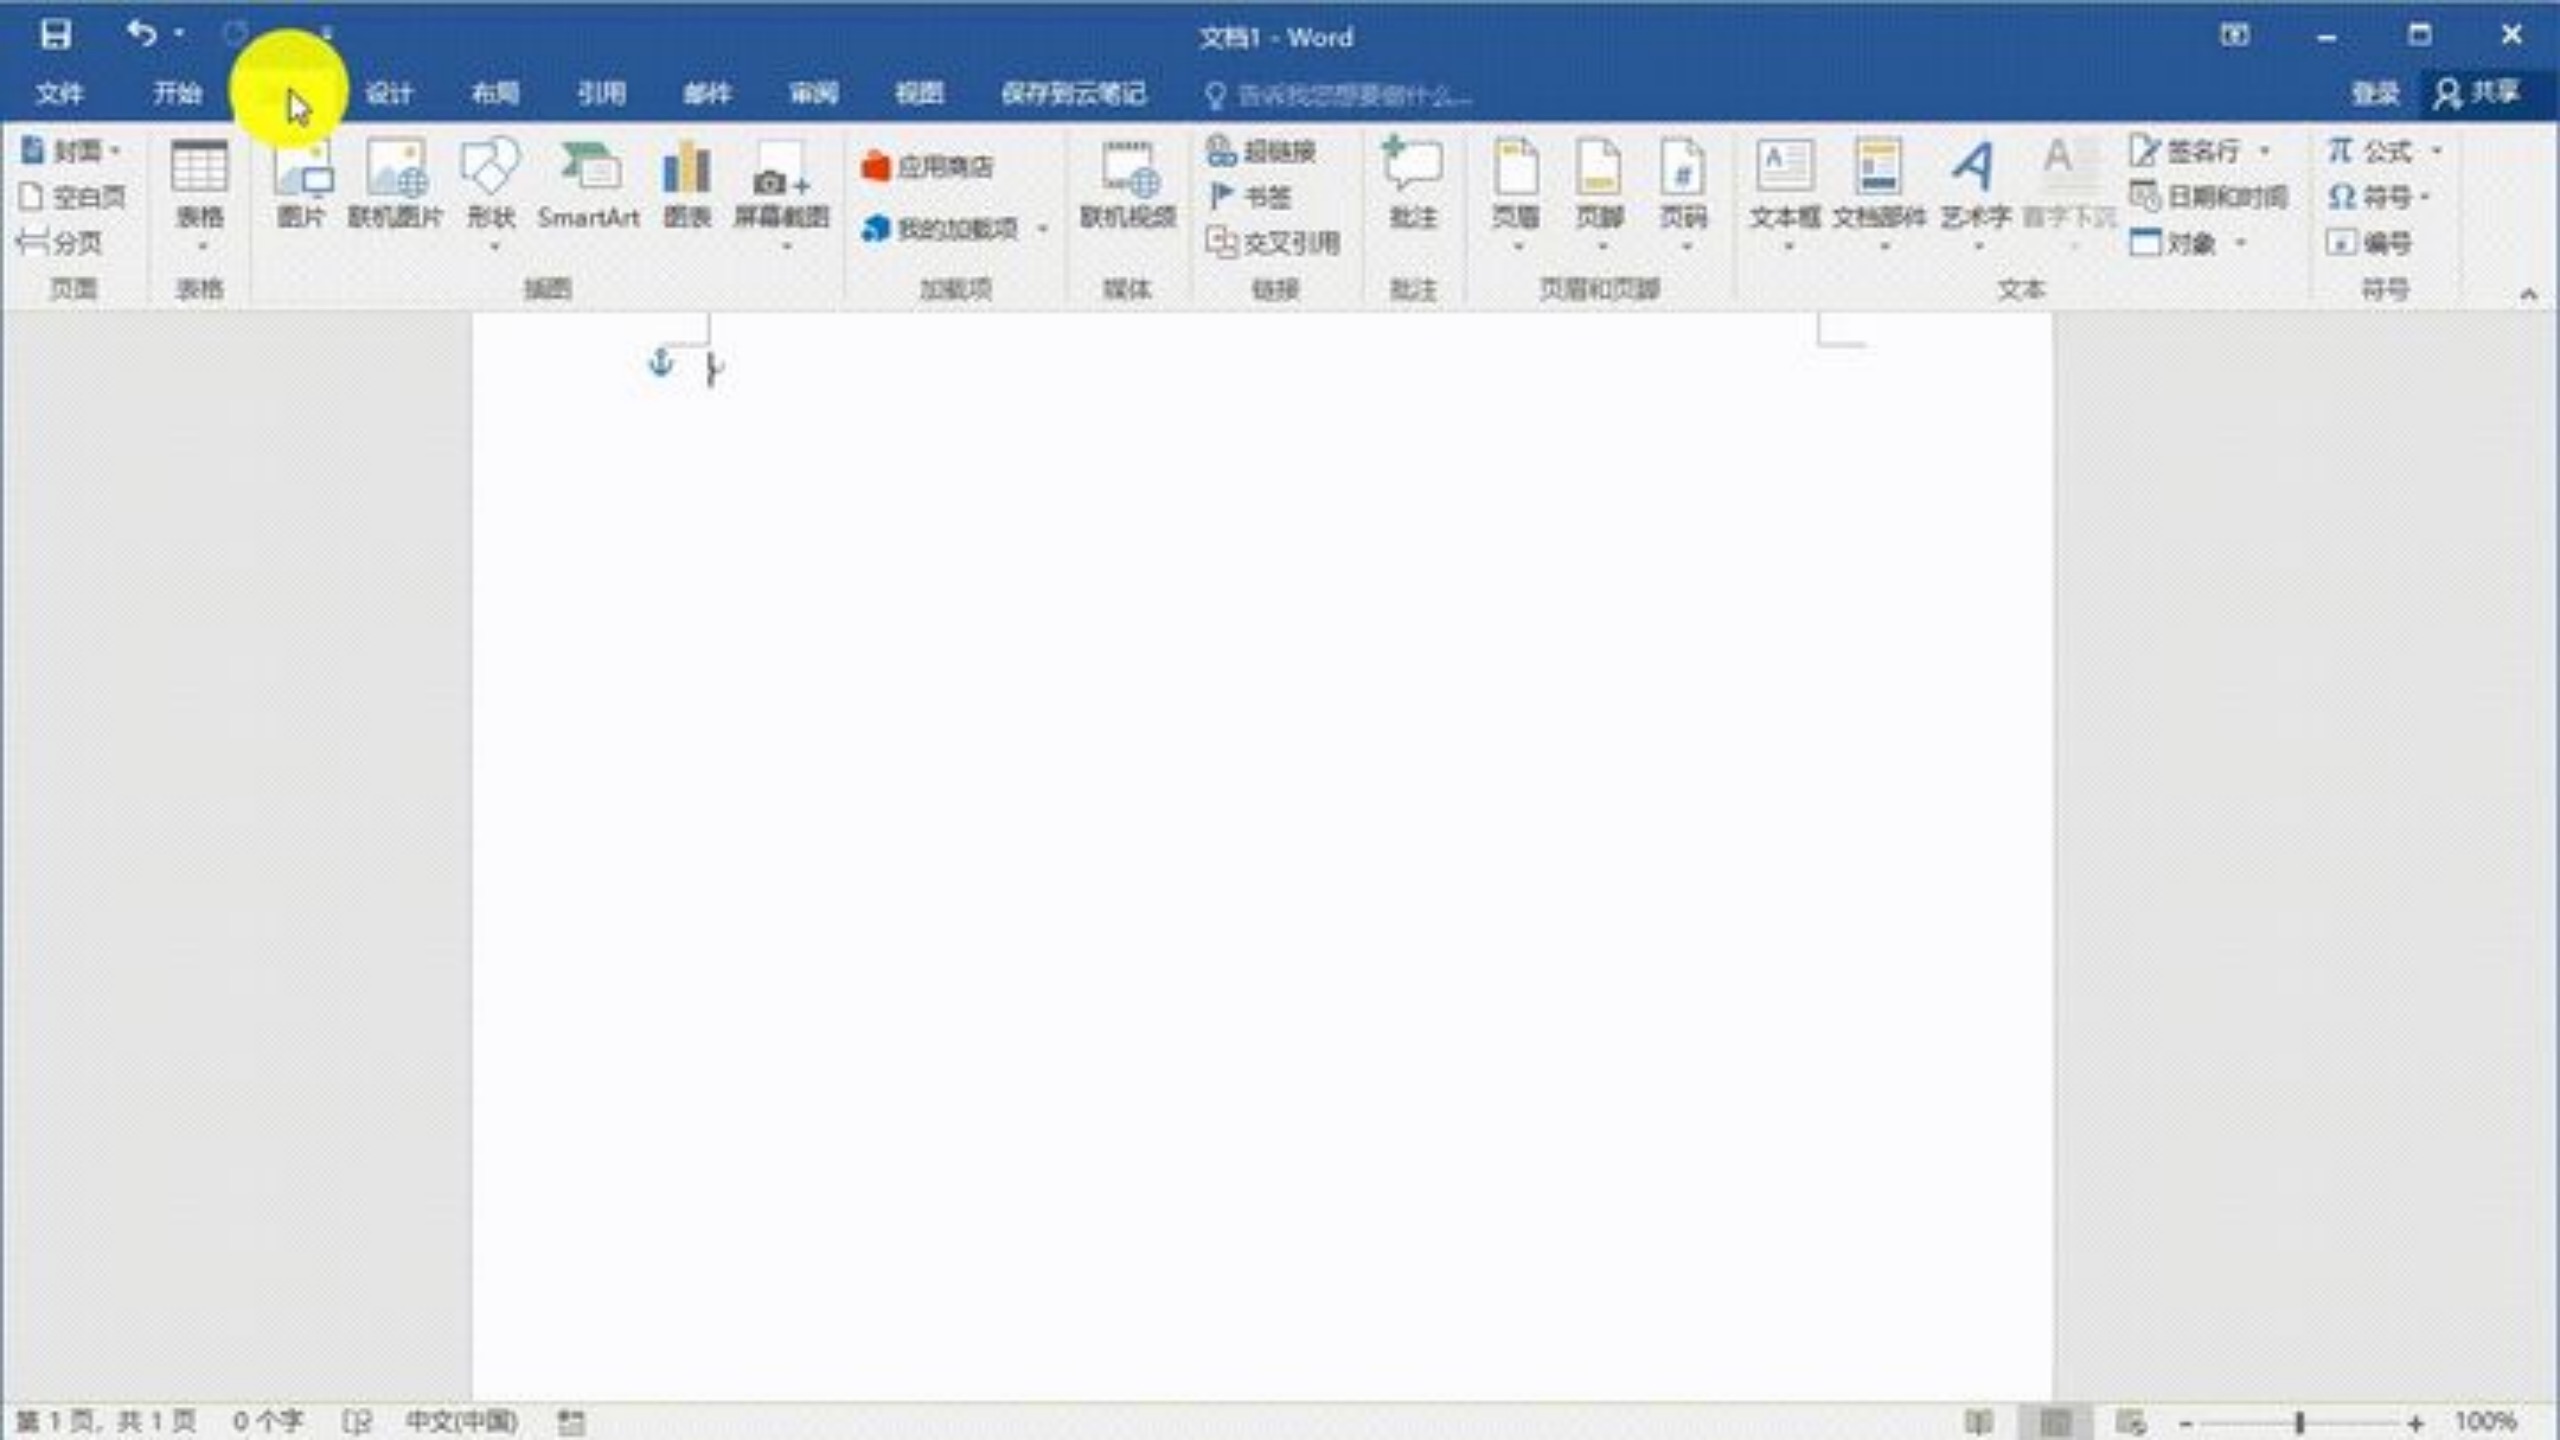
Task: Insert a Chart (图表)
Action: pos(687,186)
